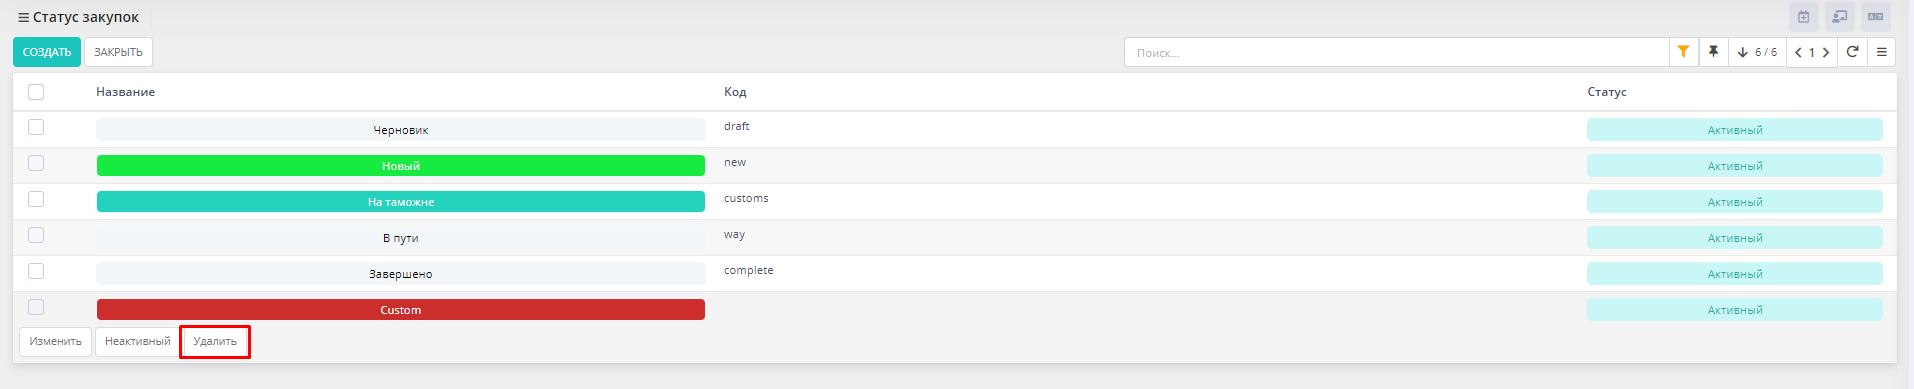Click the hamburger icon beside Статус закупок
This screenshot has height=389, width=1914.
[24, 18]
